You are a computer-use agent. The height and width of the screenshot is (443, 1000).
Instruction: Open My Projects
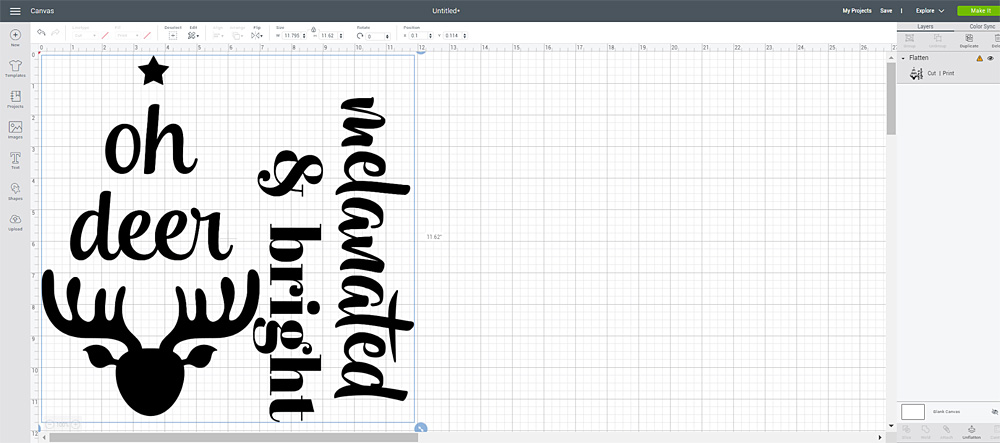(x=857, y=11)
